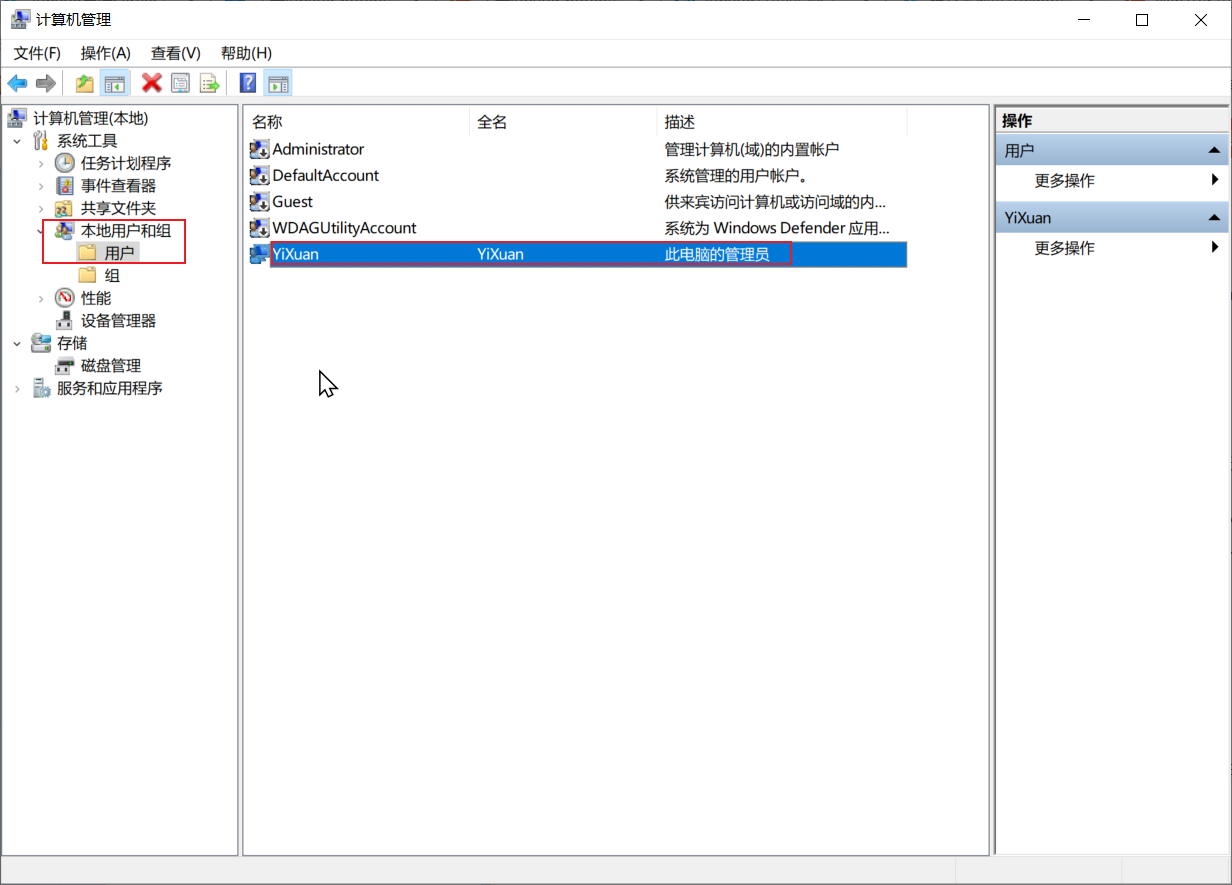Click the 存储 icon in tree
This screenshot has height=885, width=1232.
41,343
